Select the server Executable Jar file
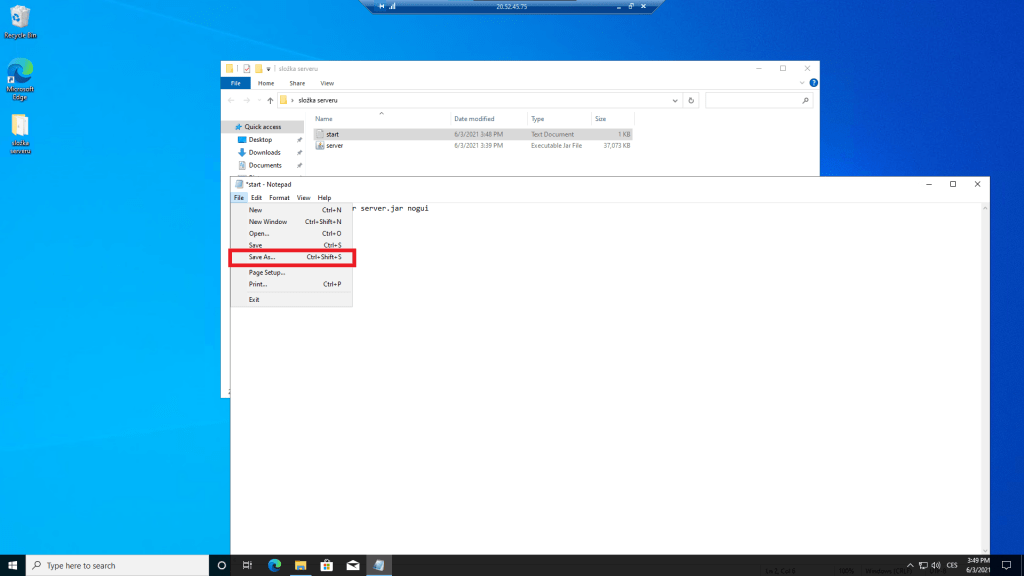This screenshot has height=576, width=1024. coord(334,145)
